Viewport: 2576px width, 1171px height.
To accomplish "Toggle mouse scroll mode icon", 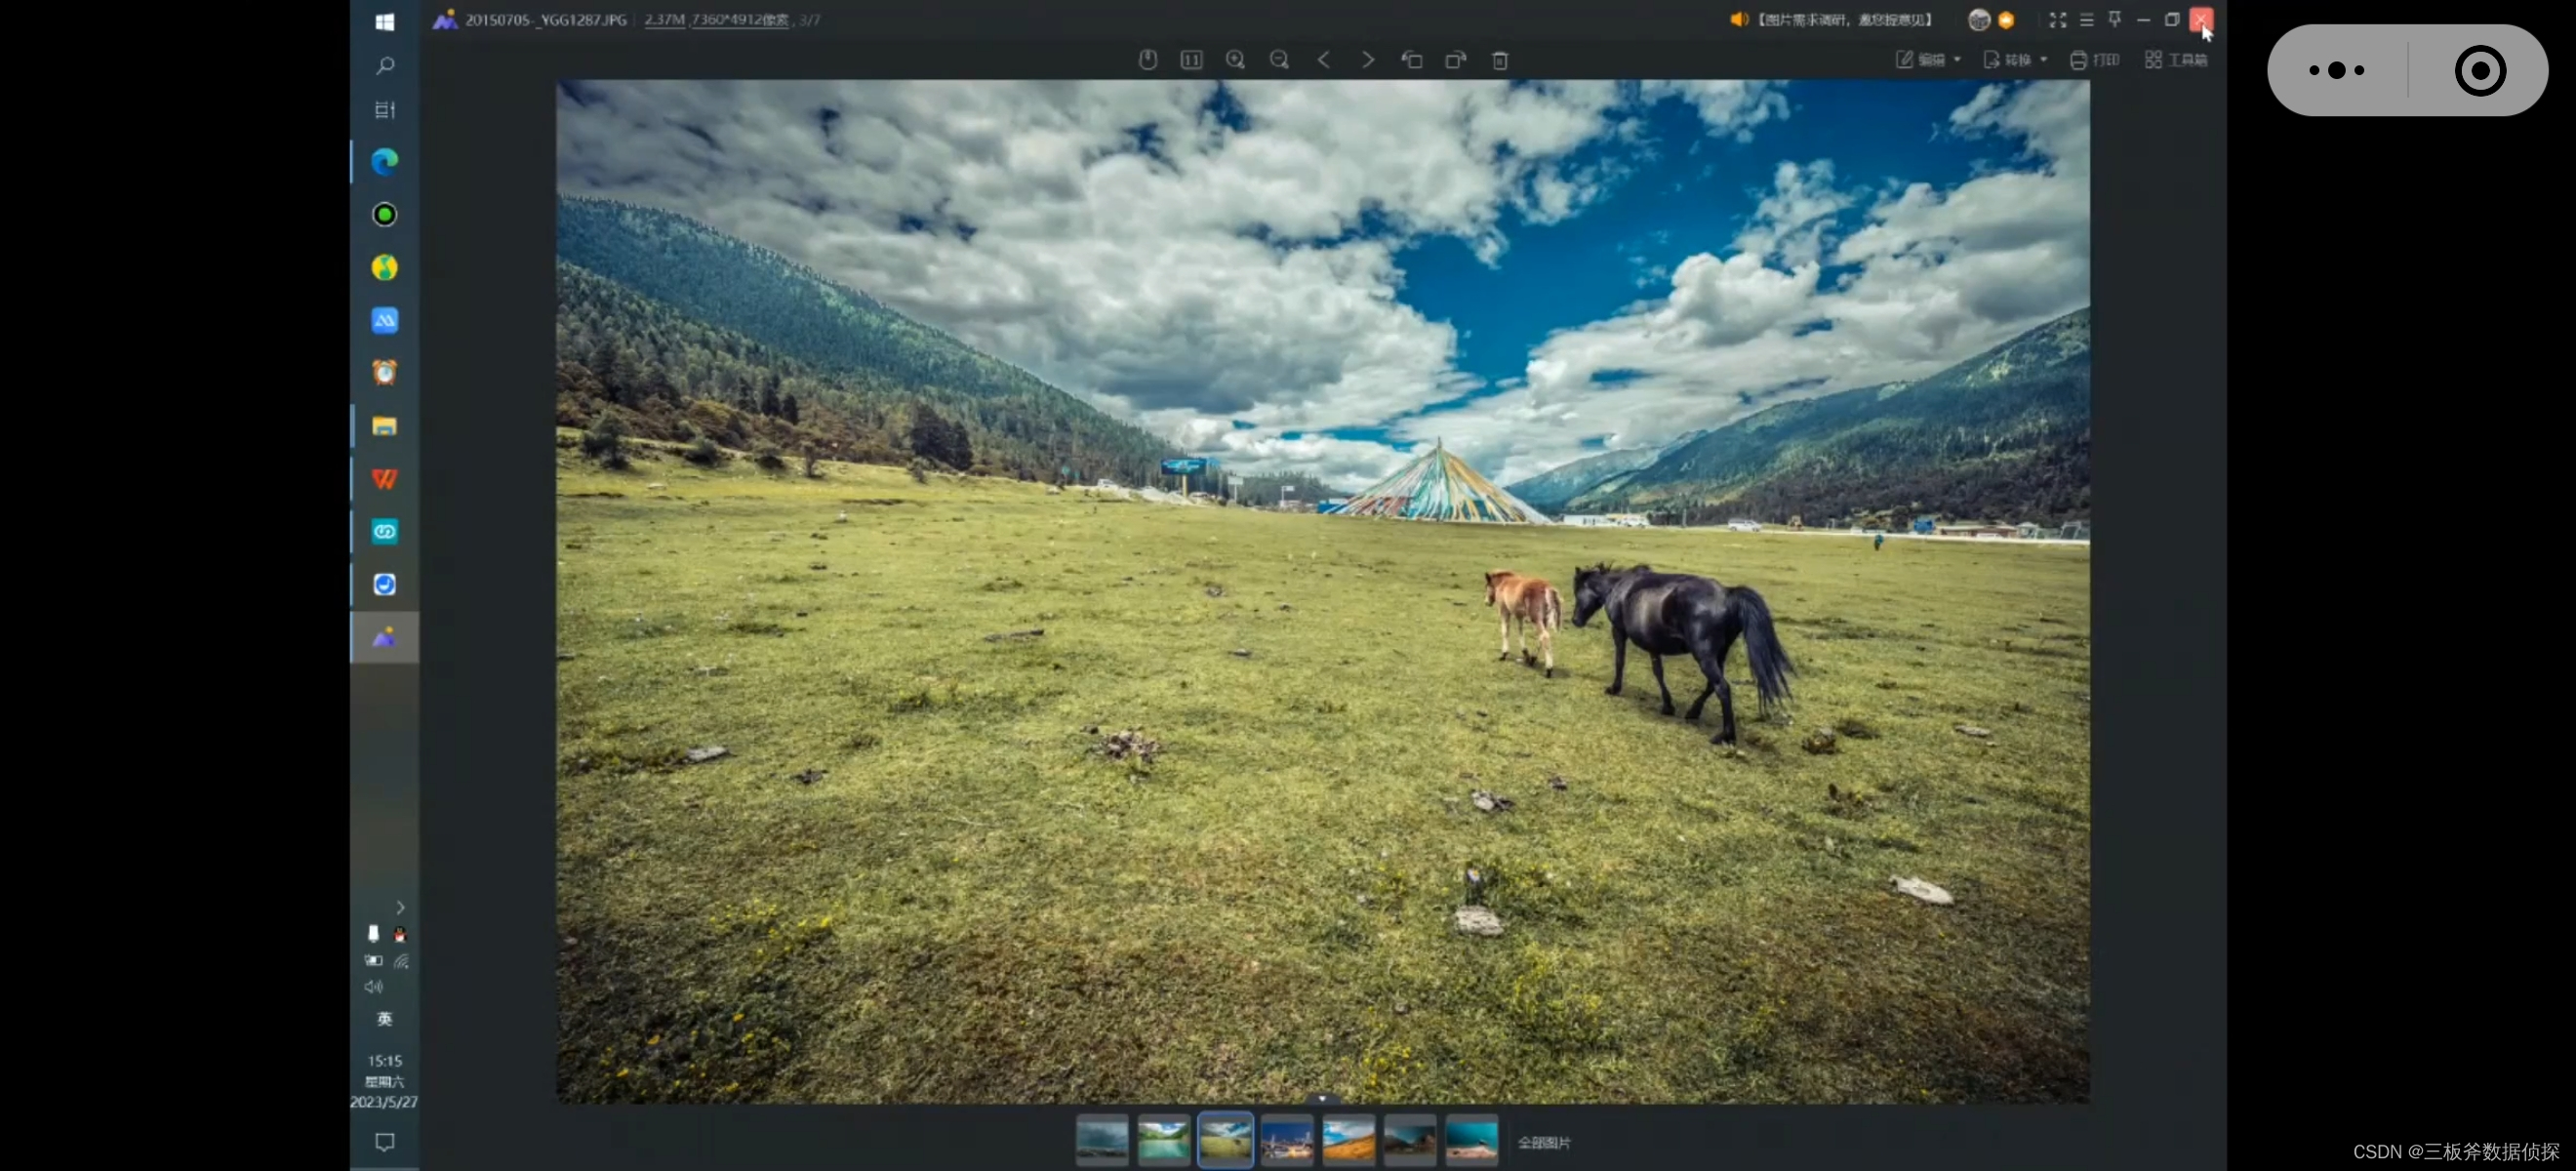I will (1148, 60).
